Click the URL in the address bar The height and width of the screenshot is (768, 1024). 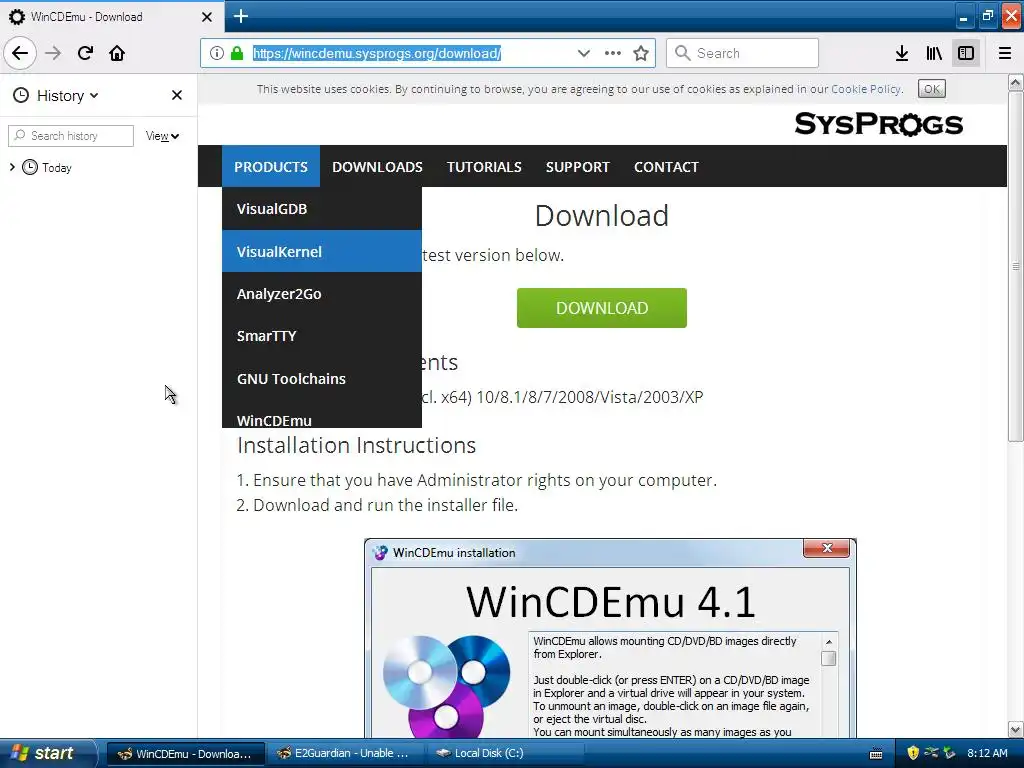377,53
